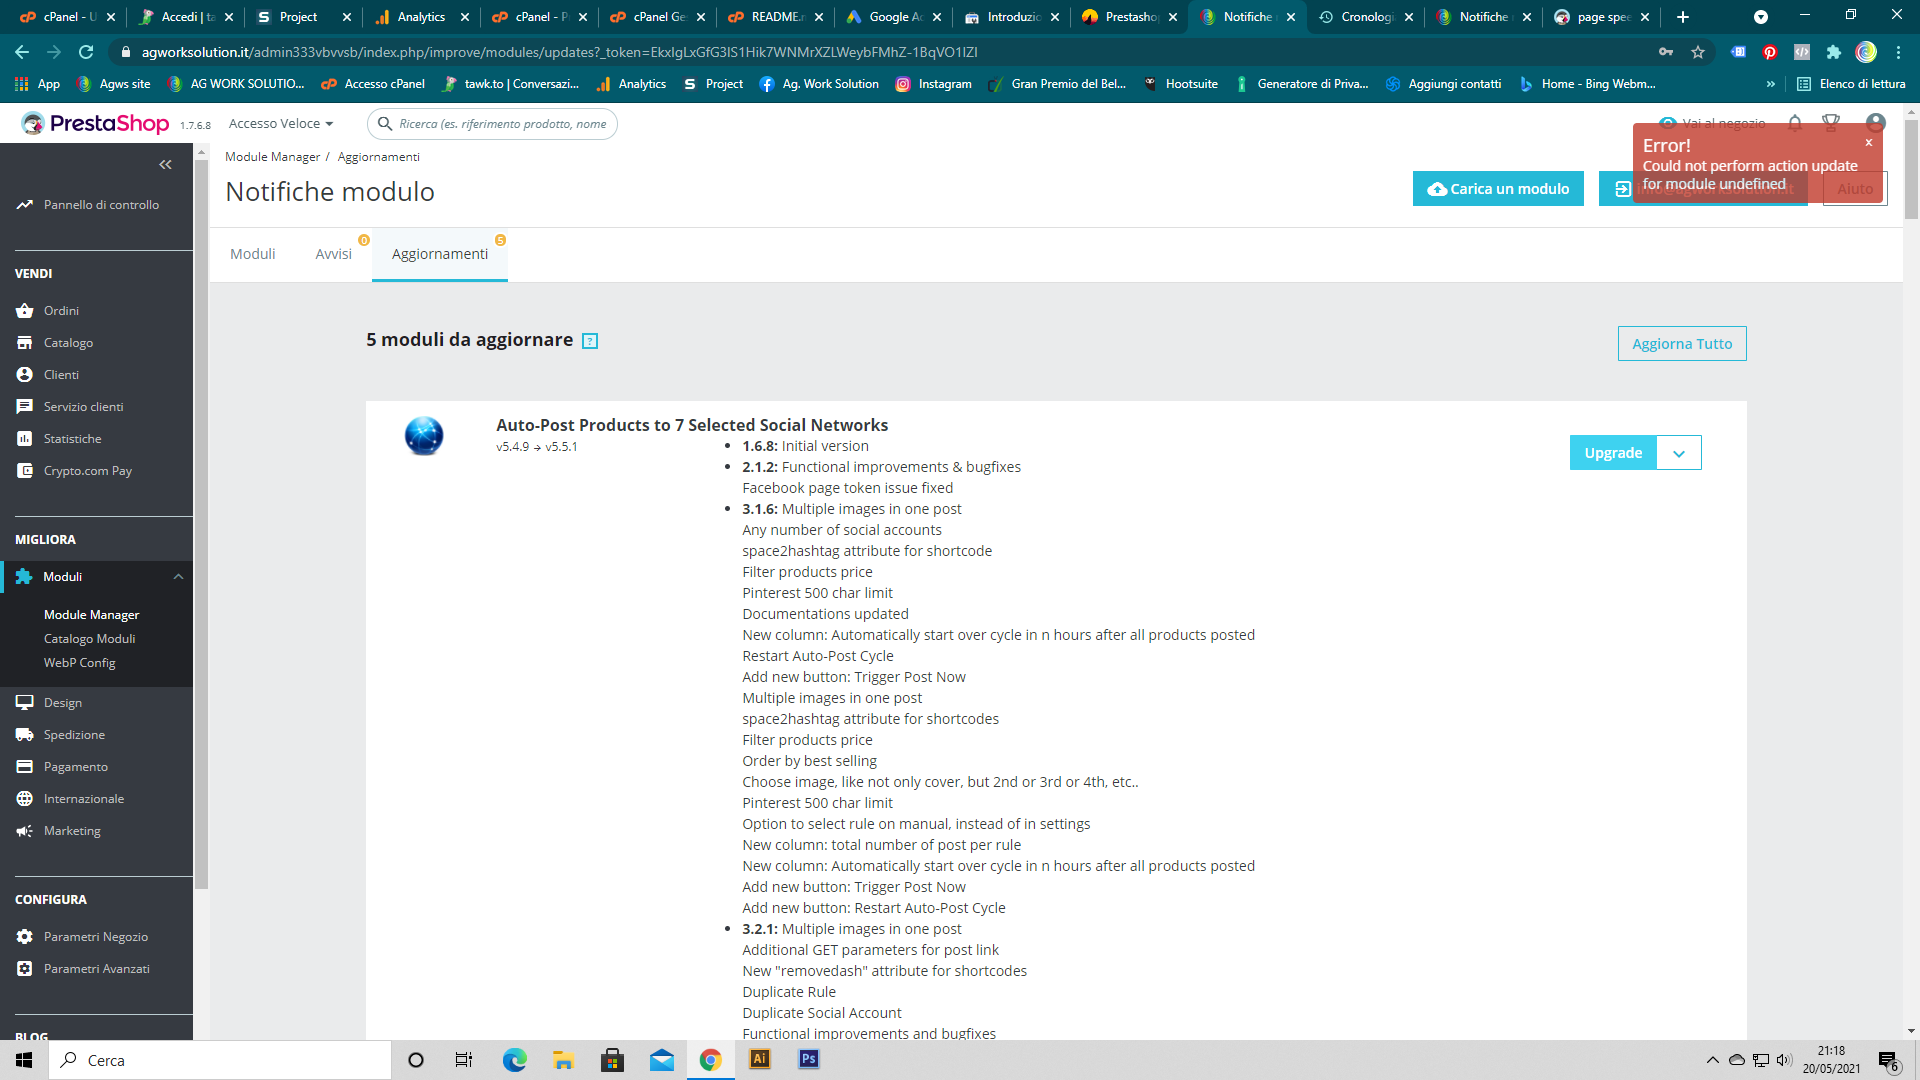Image resolution: width=1920 pixels, height=1080 pixels.
Task: Open the Crypto.com Pay sidebar item
Action: [87, 471]
